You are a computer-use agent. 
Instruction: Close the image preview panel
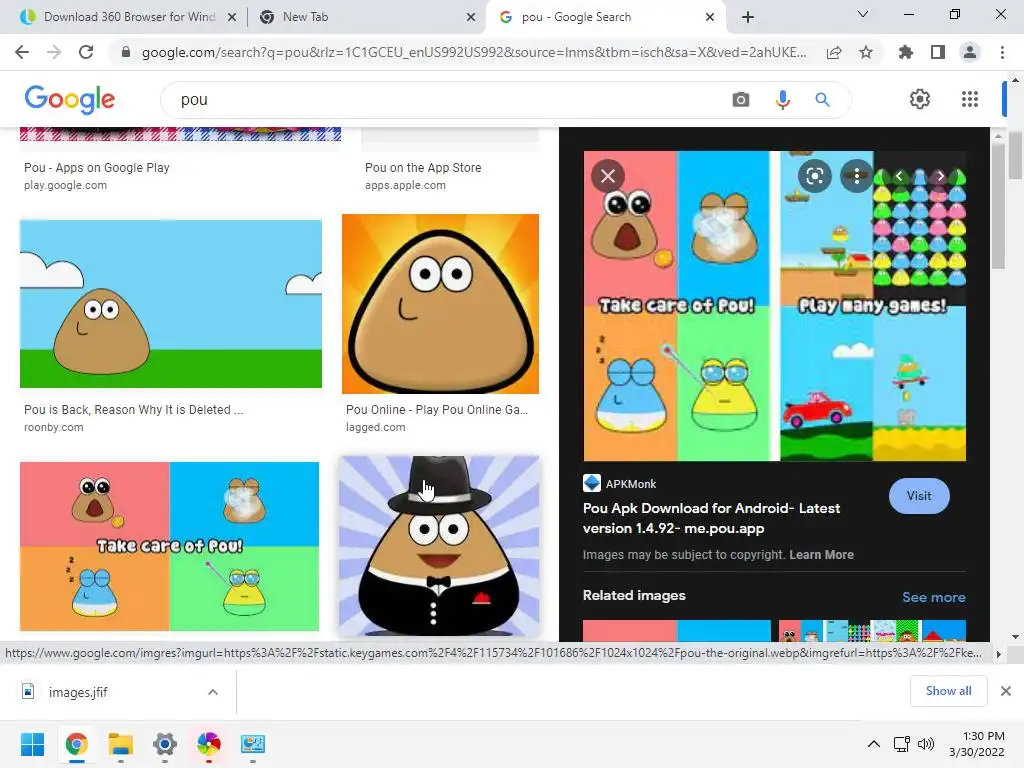(608, 176)
